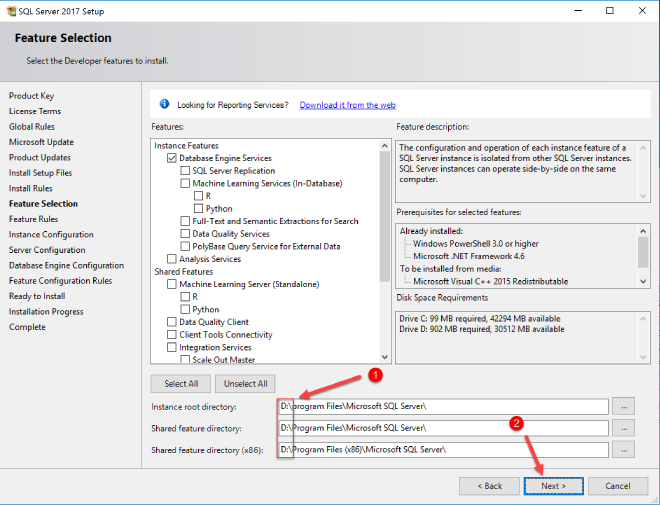Browse for the instance root directory
The height and width of the screenshot is (505, 660).
tap(625, 406)
